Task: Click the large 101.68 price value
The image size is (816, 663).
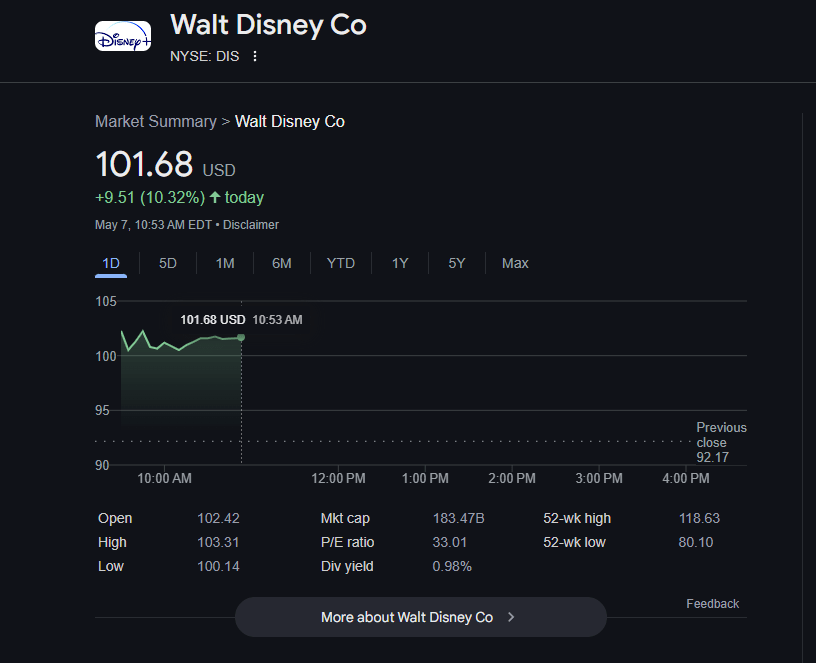Action: tap(144, 164)
